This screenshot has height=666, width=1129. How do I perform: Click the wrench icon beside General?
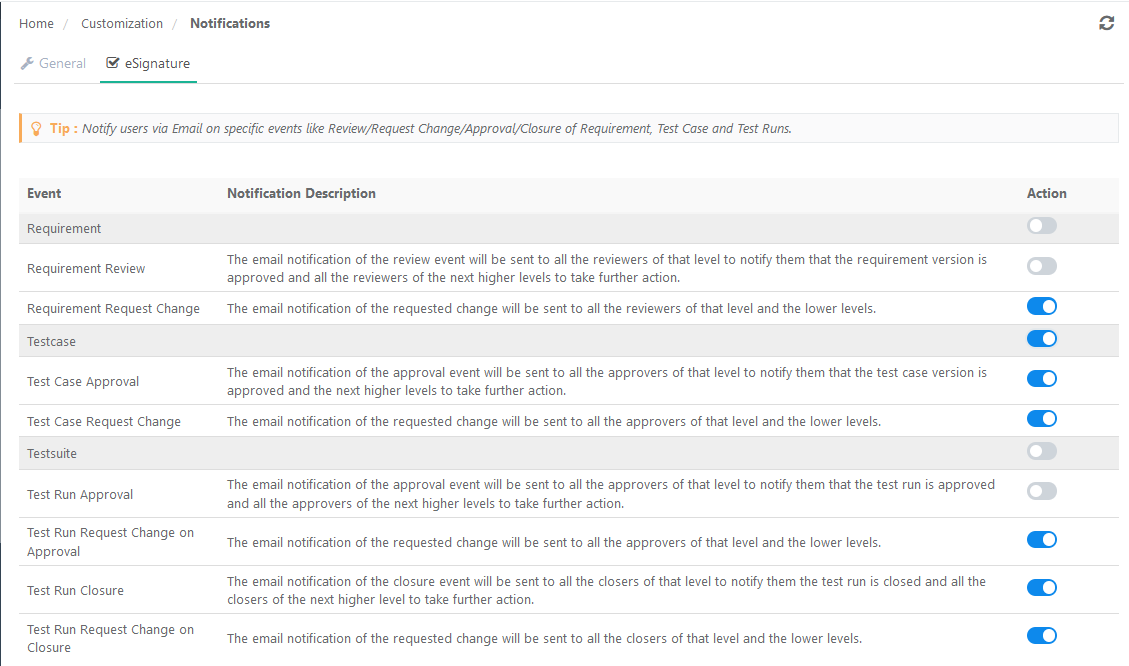click(26, 62)
